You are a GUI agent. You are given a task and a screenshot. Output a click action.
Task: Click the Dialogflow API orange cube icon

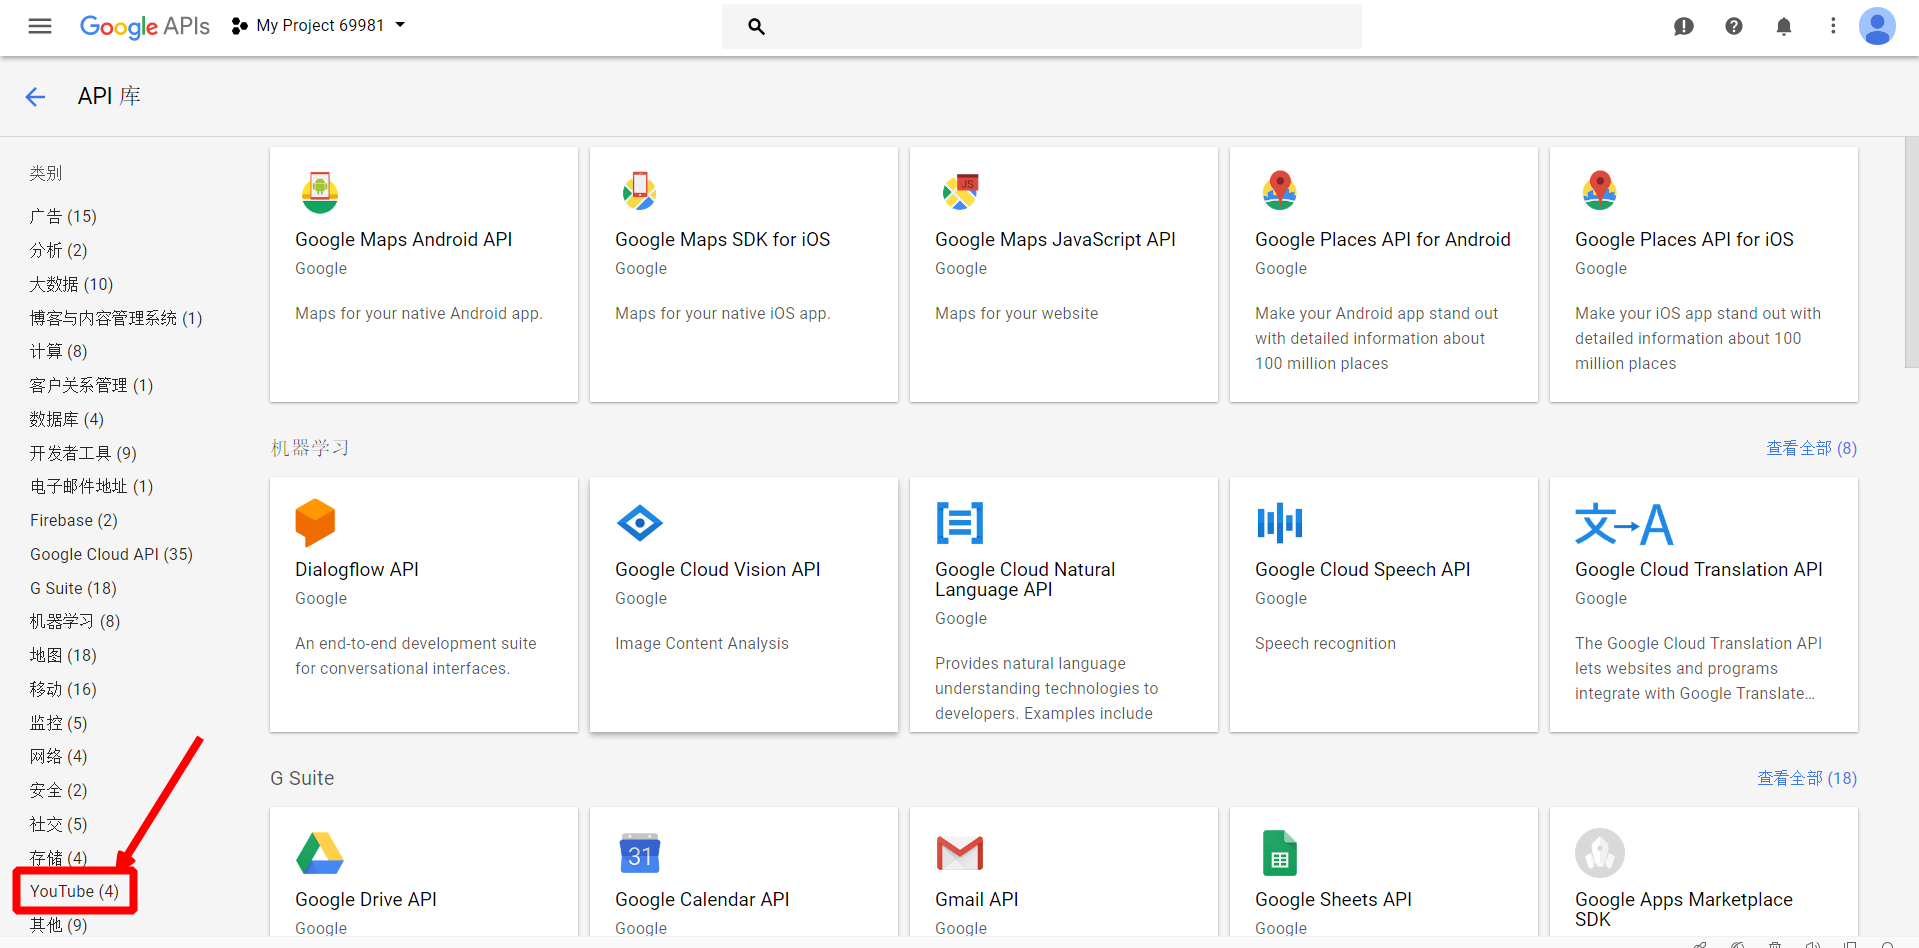click(x=315, y=522)
